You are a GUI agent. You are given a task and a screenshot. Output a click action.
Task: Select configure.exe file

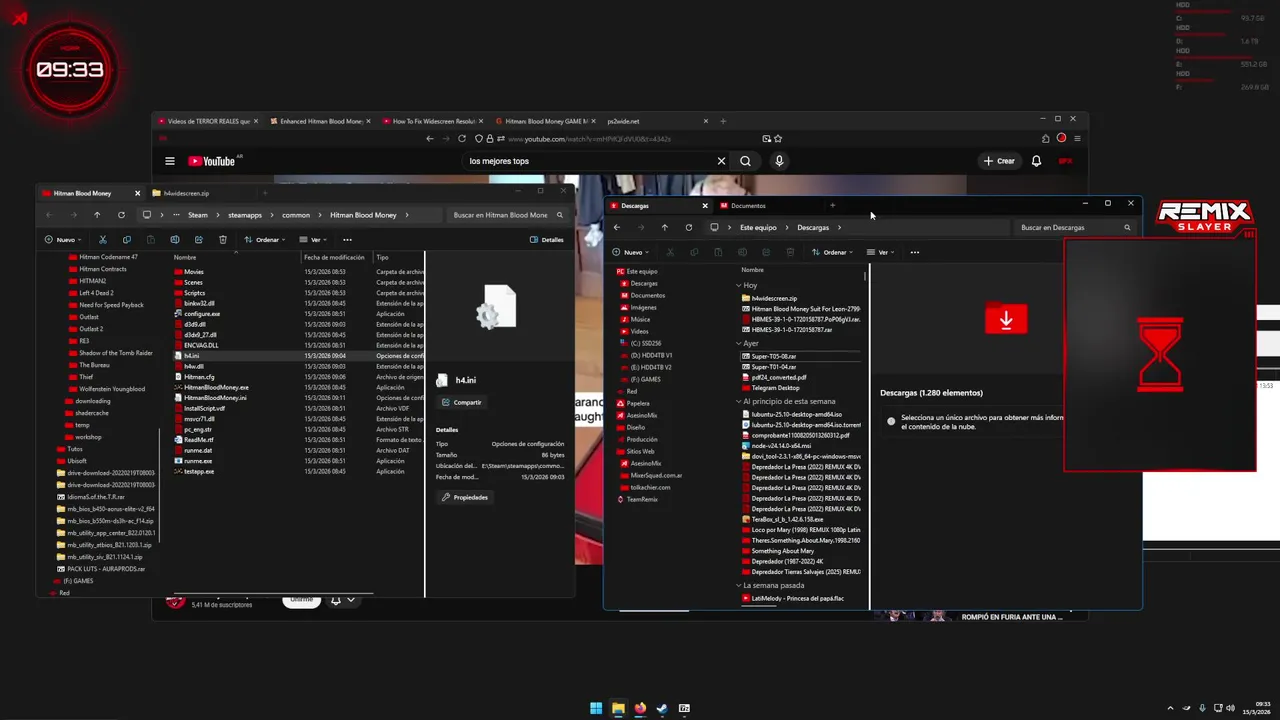click(x=202, y=314)
